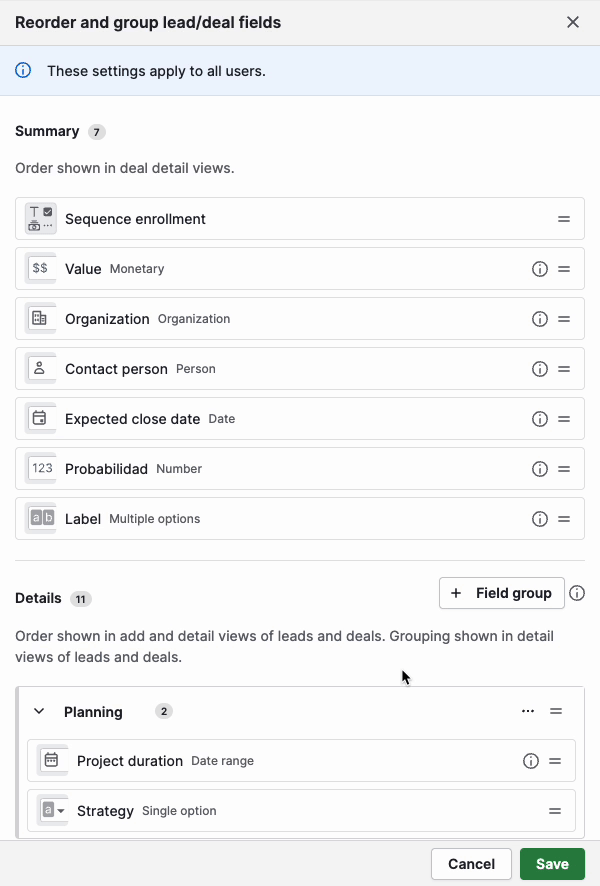Image resolution: width=600 pixels, height=886 pixels.
Task: Close the reorder fields dialog
Action: (x=573, y=22)
